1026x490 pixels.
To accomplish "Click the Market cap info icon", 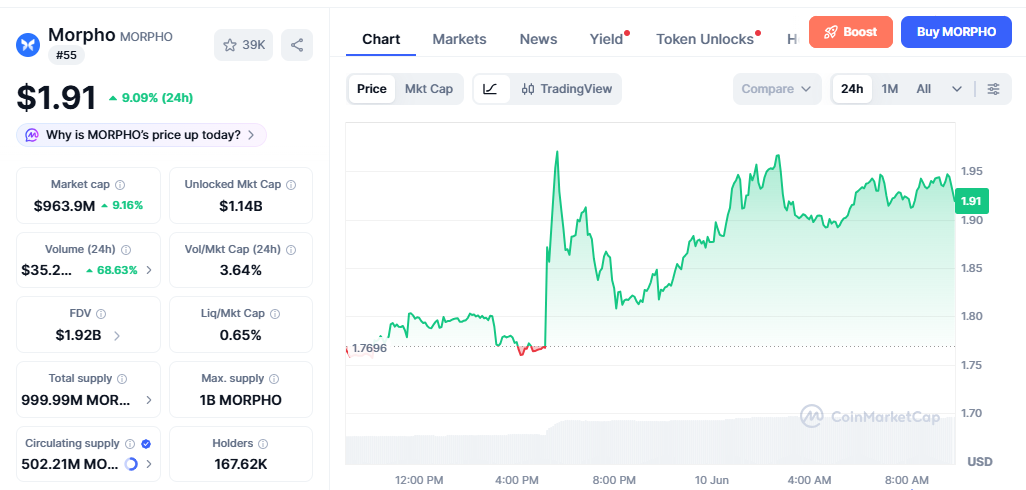I will click(120, 185).
